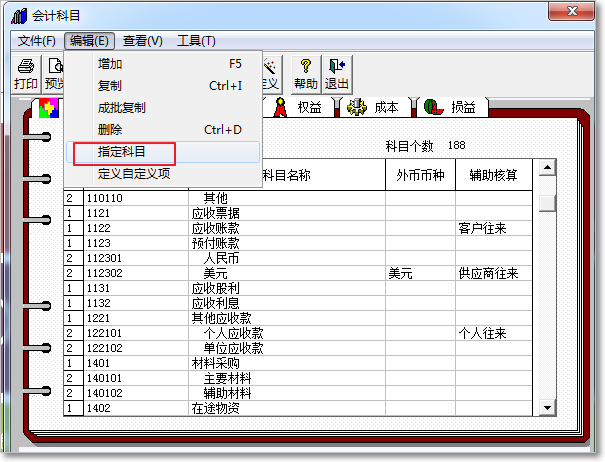Click account code 122102
605x462 pixels.
click(x=105, y=348)
